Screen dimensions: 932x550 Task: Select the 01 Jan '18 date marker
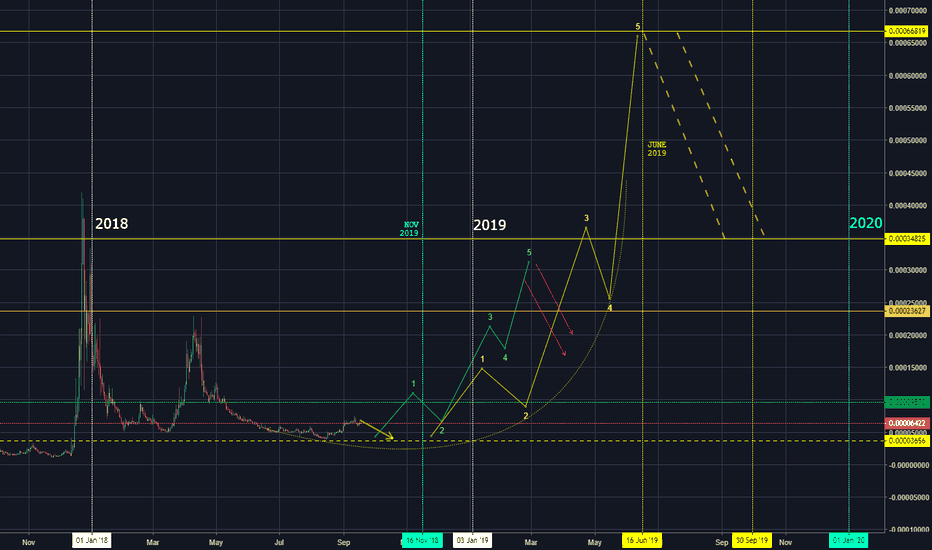point(92,540)
